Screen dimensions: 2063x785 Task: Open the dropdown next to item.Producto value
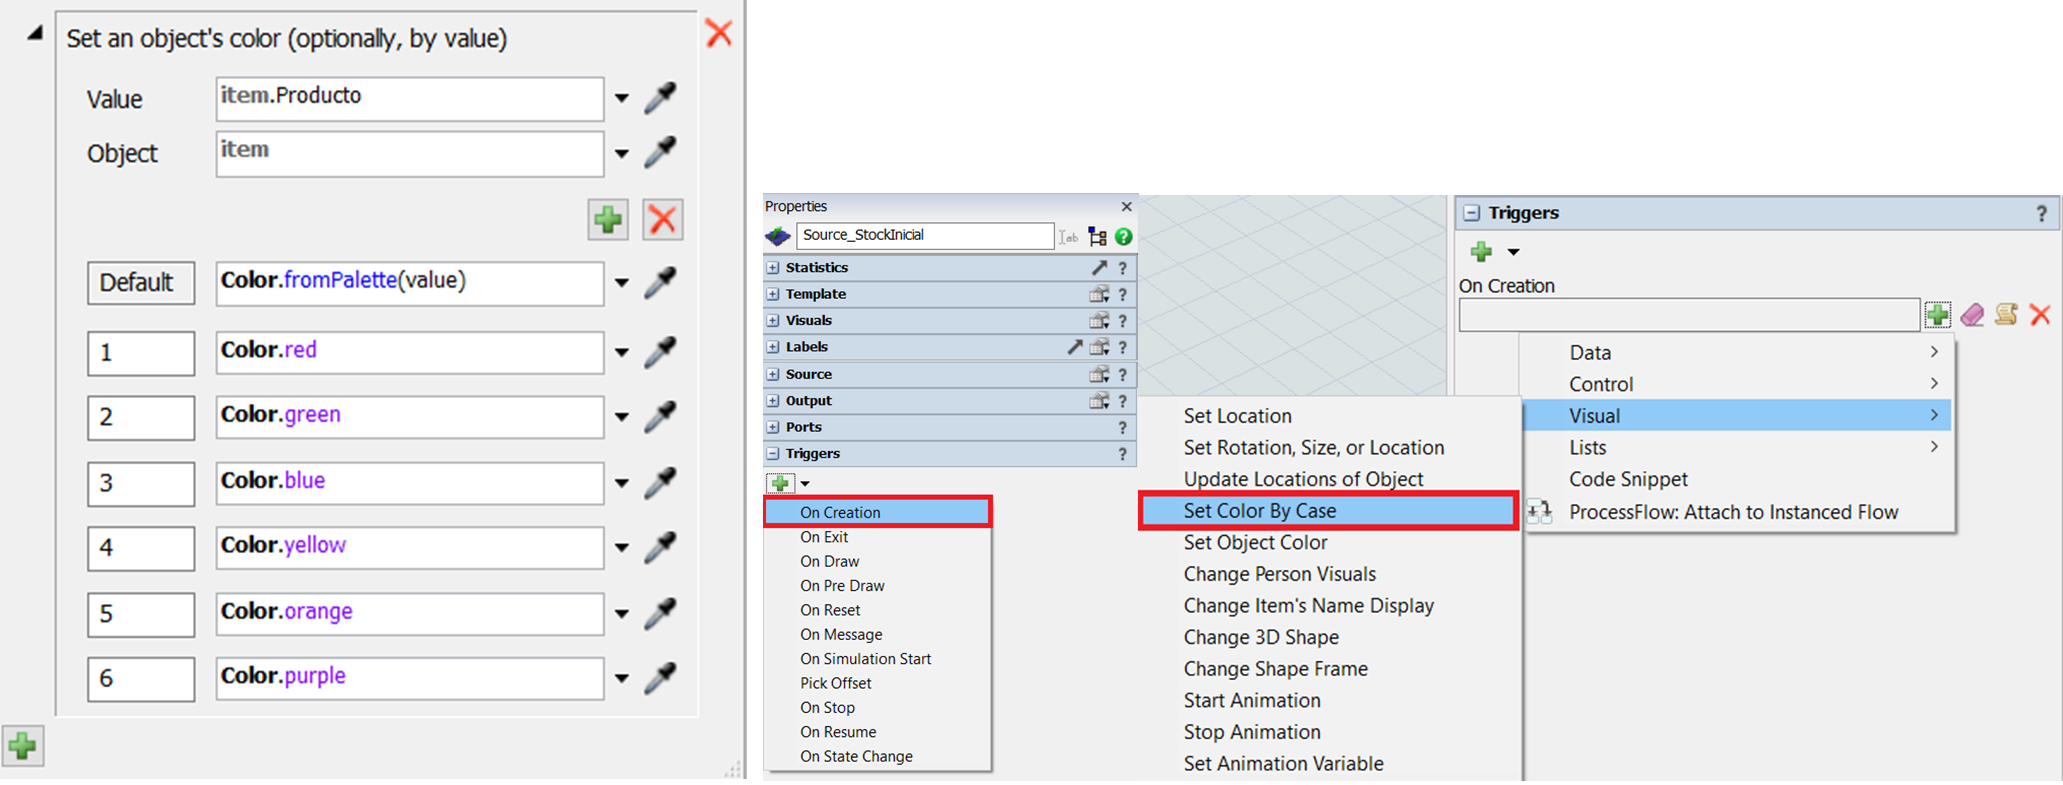point(621,98)
